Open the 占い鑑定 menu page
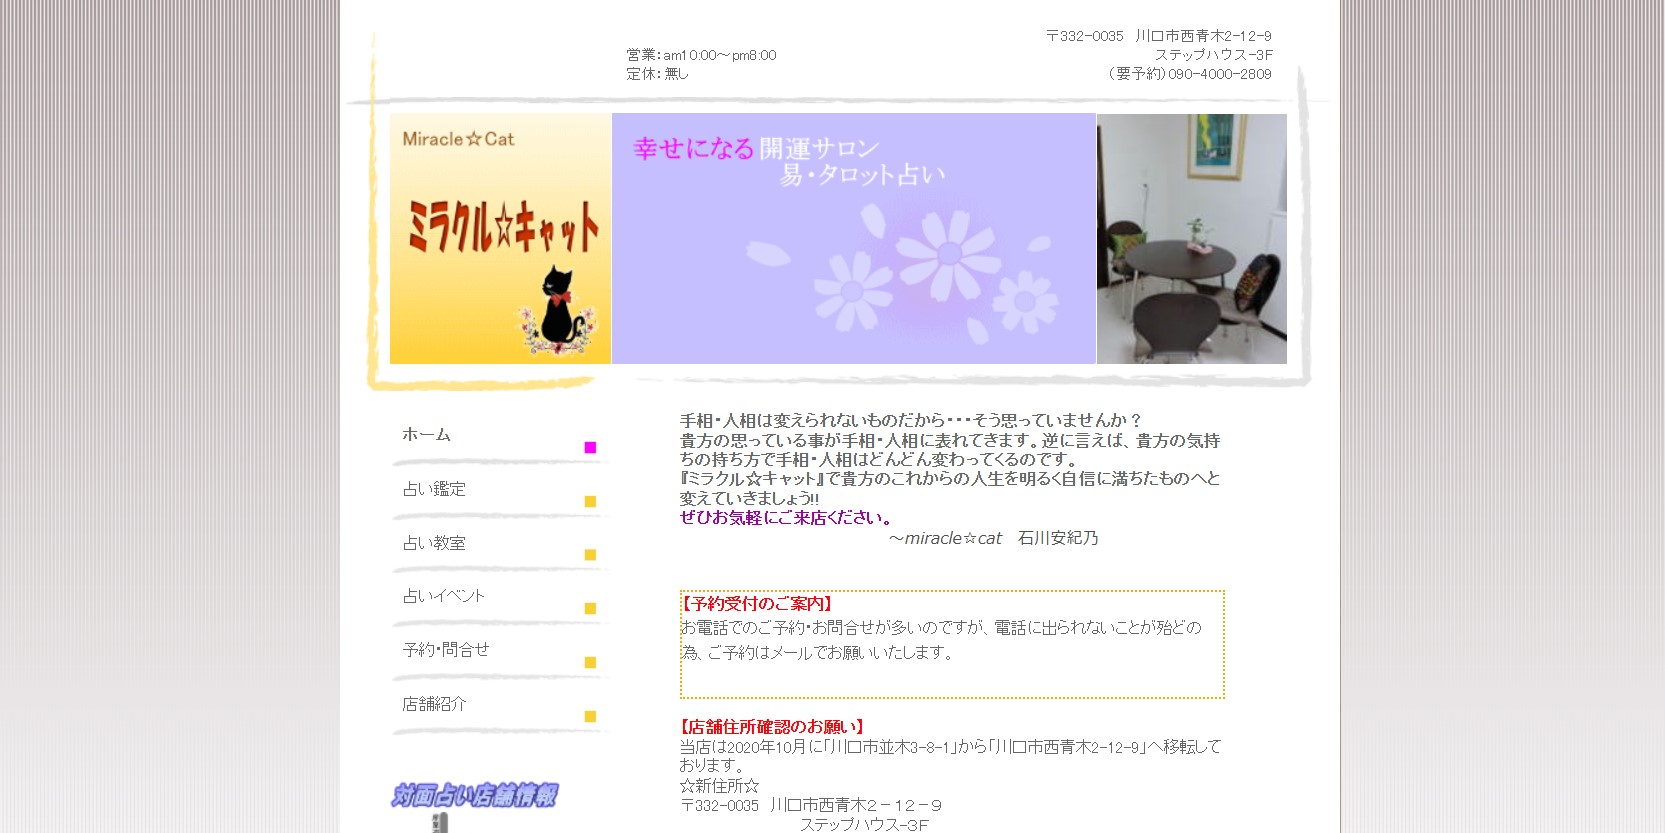This screenshot has width=1665, height=833. click(x=434, y=489)
